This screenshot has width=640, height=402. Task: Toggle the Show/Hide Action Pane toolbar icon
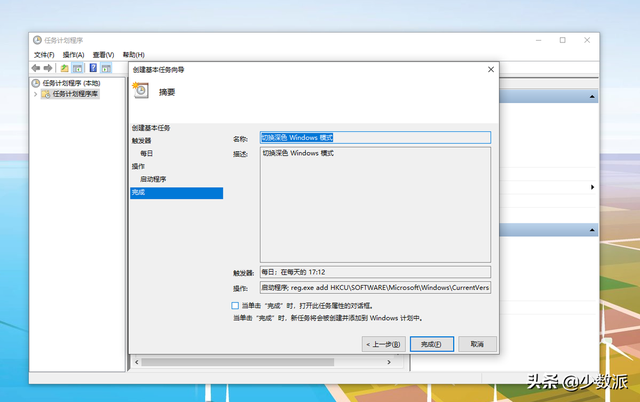point(106,68)
